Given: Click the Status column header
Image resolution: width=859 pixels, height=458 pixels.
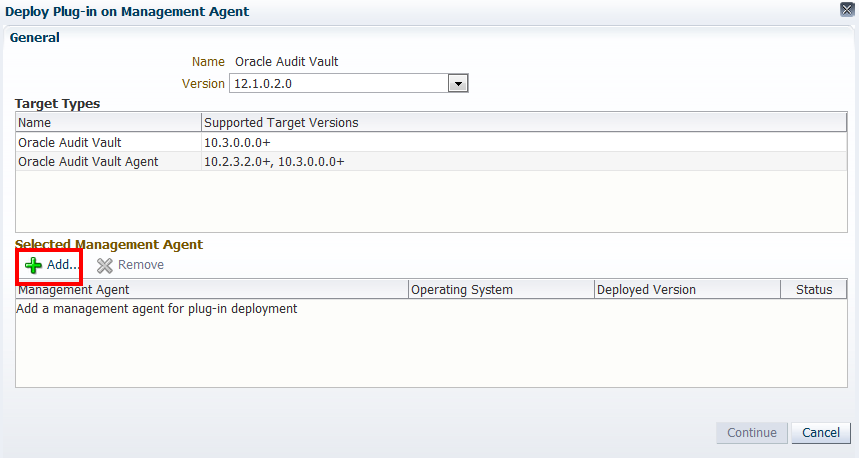Looking at the screenshot, I should (814, 289).
